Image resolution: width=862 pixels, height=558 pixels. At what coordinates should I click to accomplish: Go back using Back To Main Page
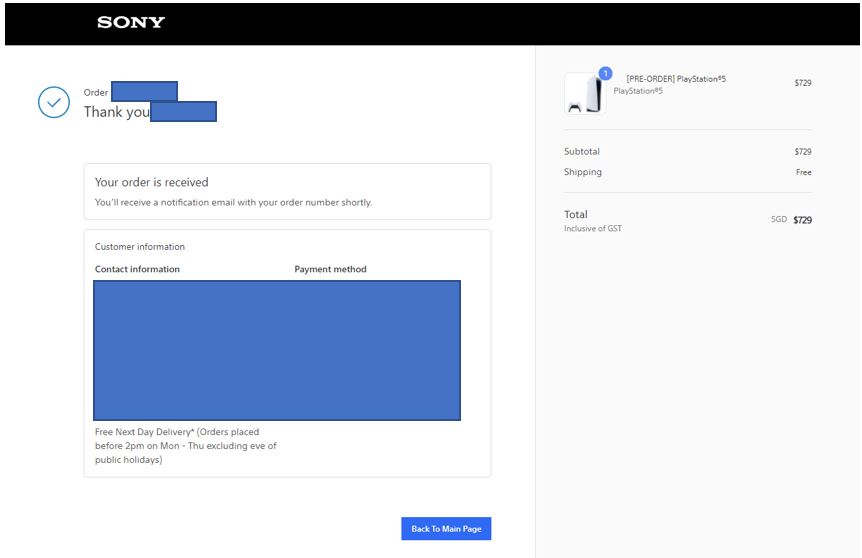[446, 528]
